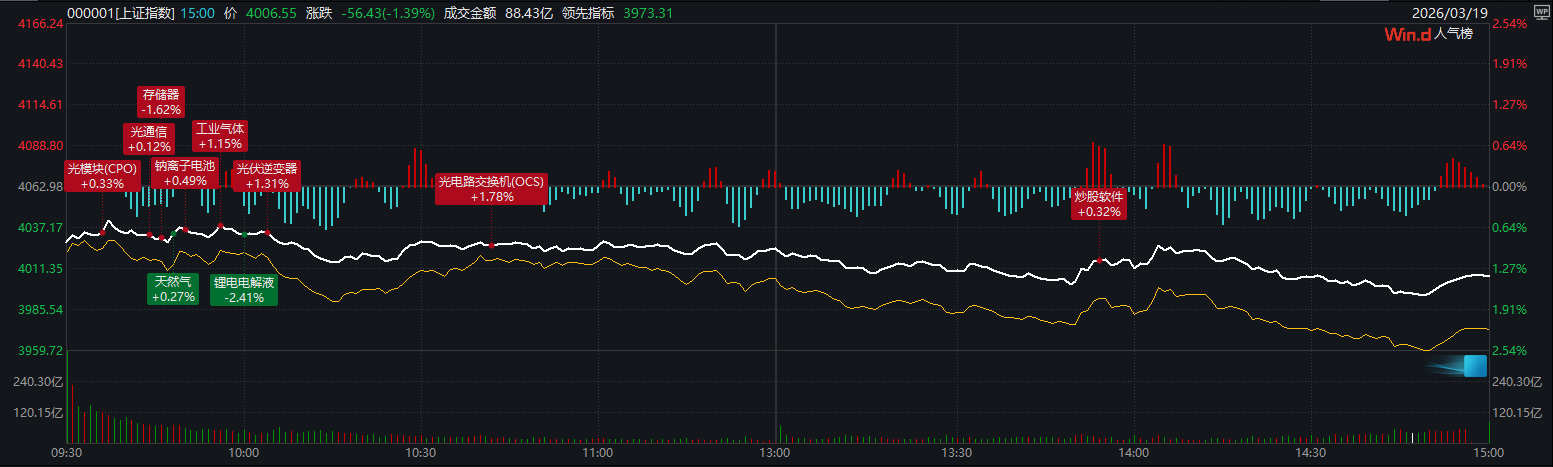Click the 10:30 time axis label
Image resolution: width=1553 pixels, height=467 pixels.
pos(421,453)
